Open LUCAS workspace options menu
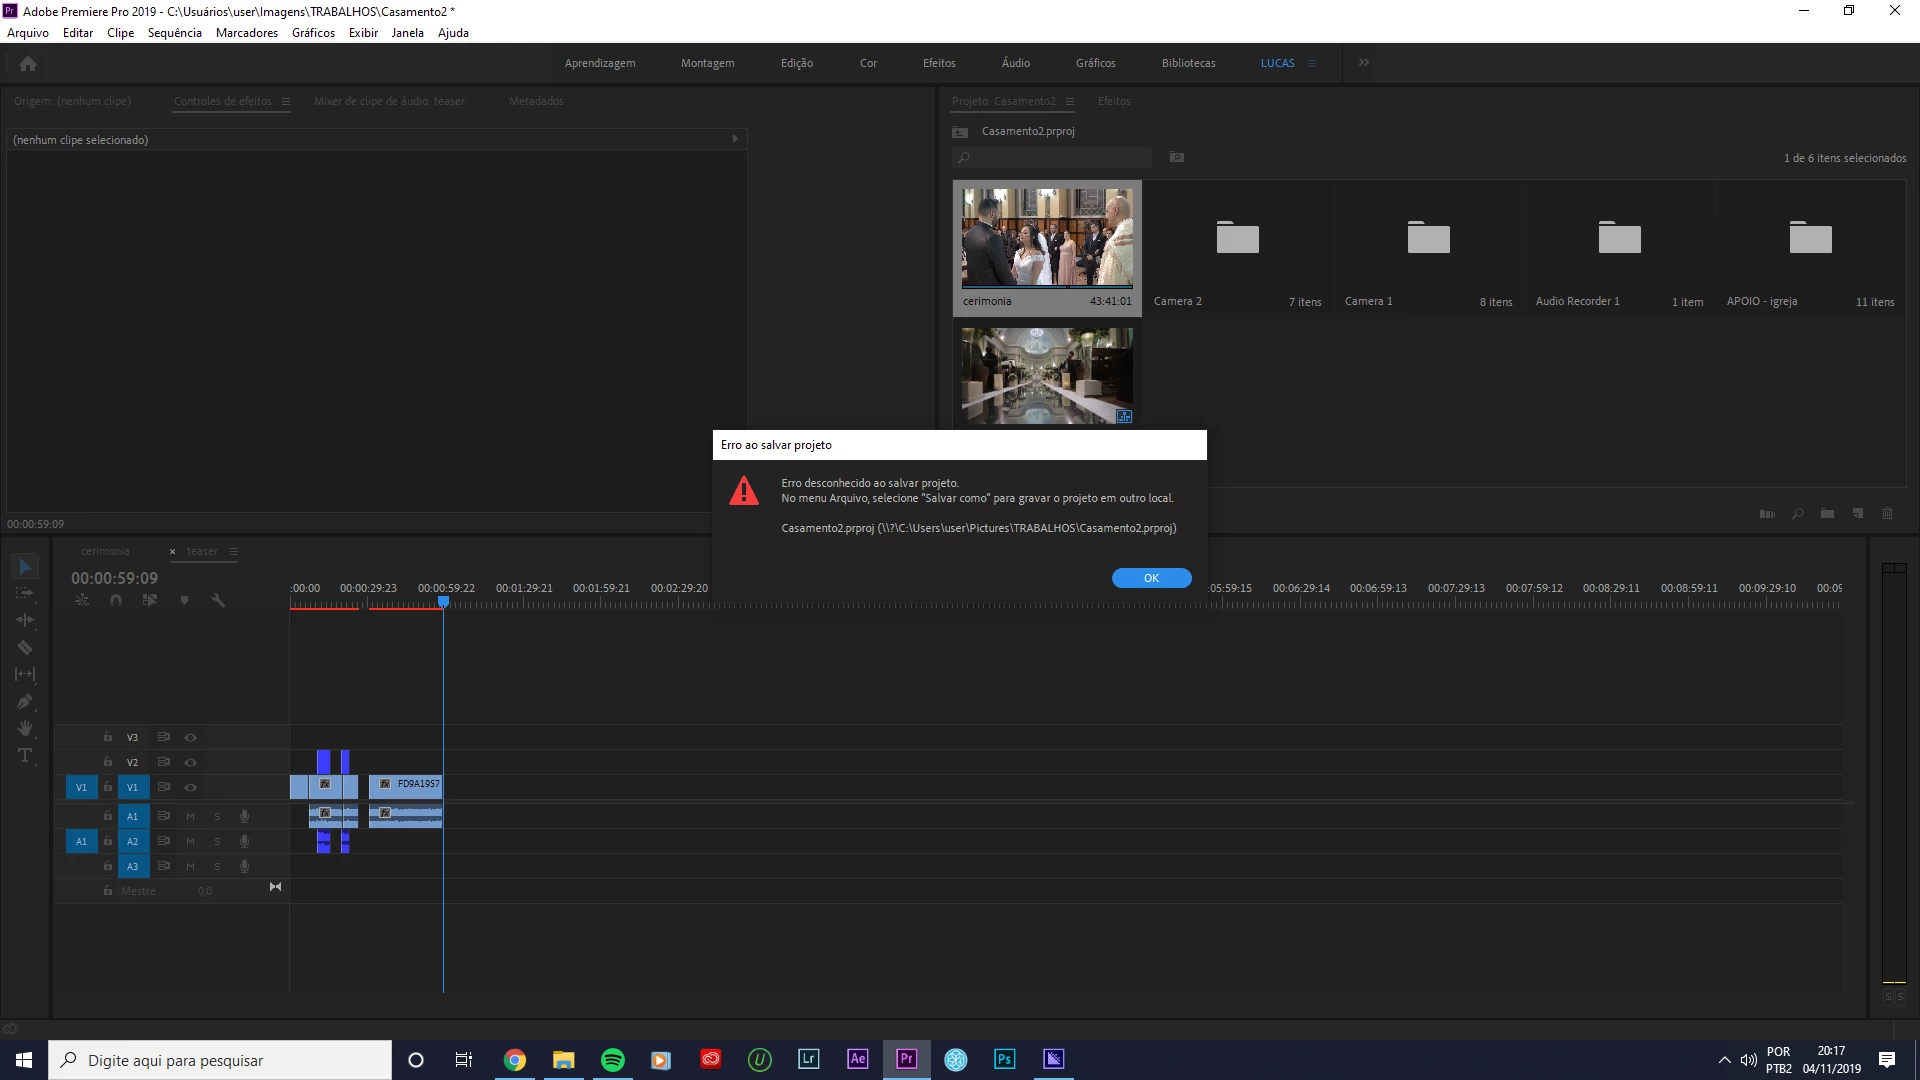This screenshot has width=1920, height=1080. (x=1312, y=63)
